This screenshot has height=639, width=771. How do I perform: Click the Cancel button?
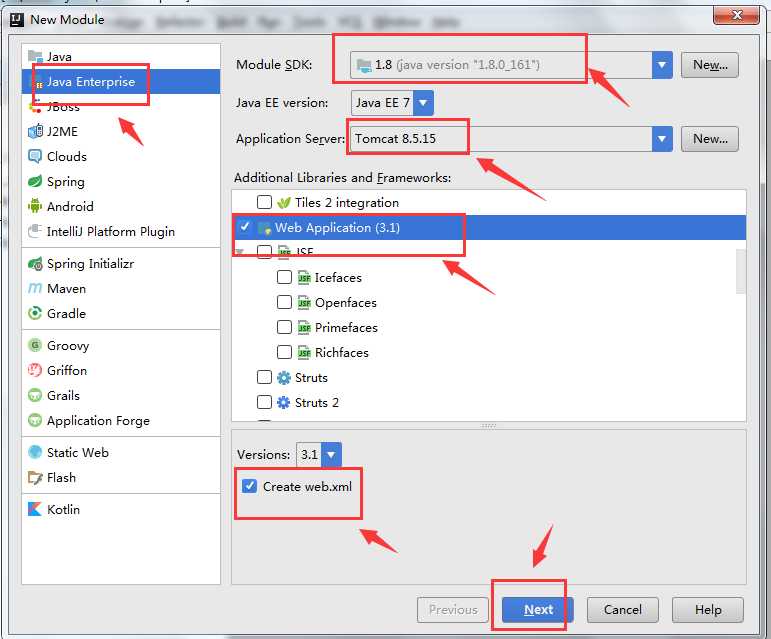point(623,610)
